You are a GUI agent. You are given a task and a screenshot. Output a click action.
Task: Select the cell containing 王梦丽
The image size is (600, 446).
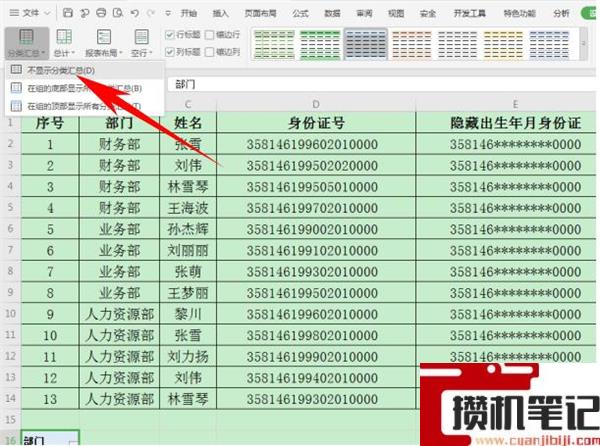click(188, 293)
